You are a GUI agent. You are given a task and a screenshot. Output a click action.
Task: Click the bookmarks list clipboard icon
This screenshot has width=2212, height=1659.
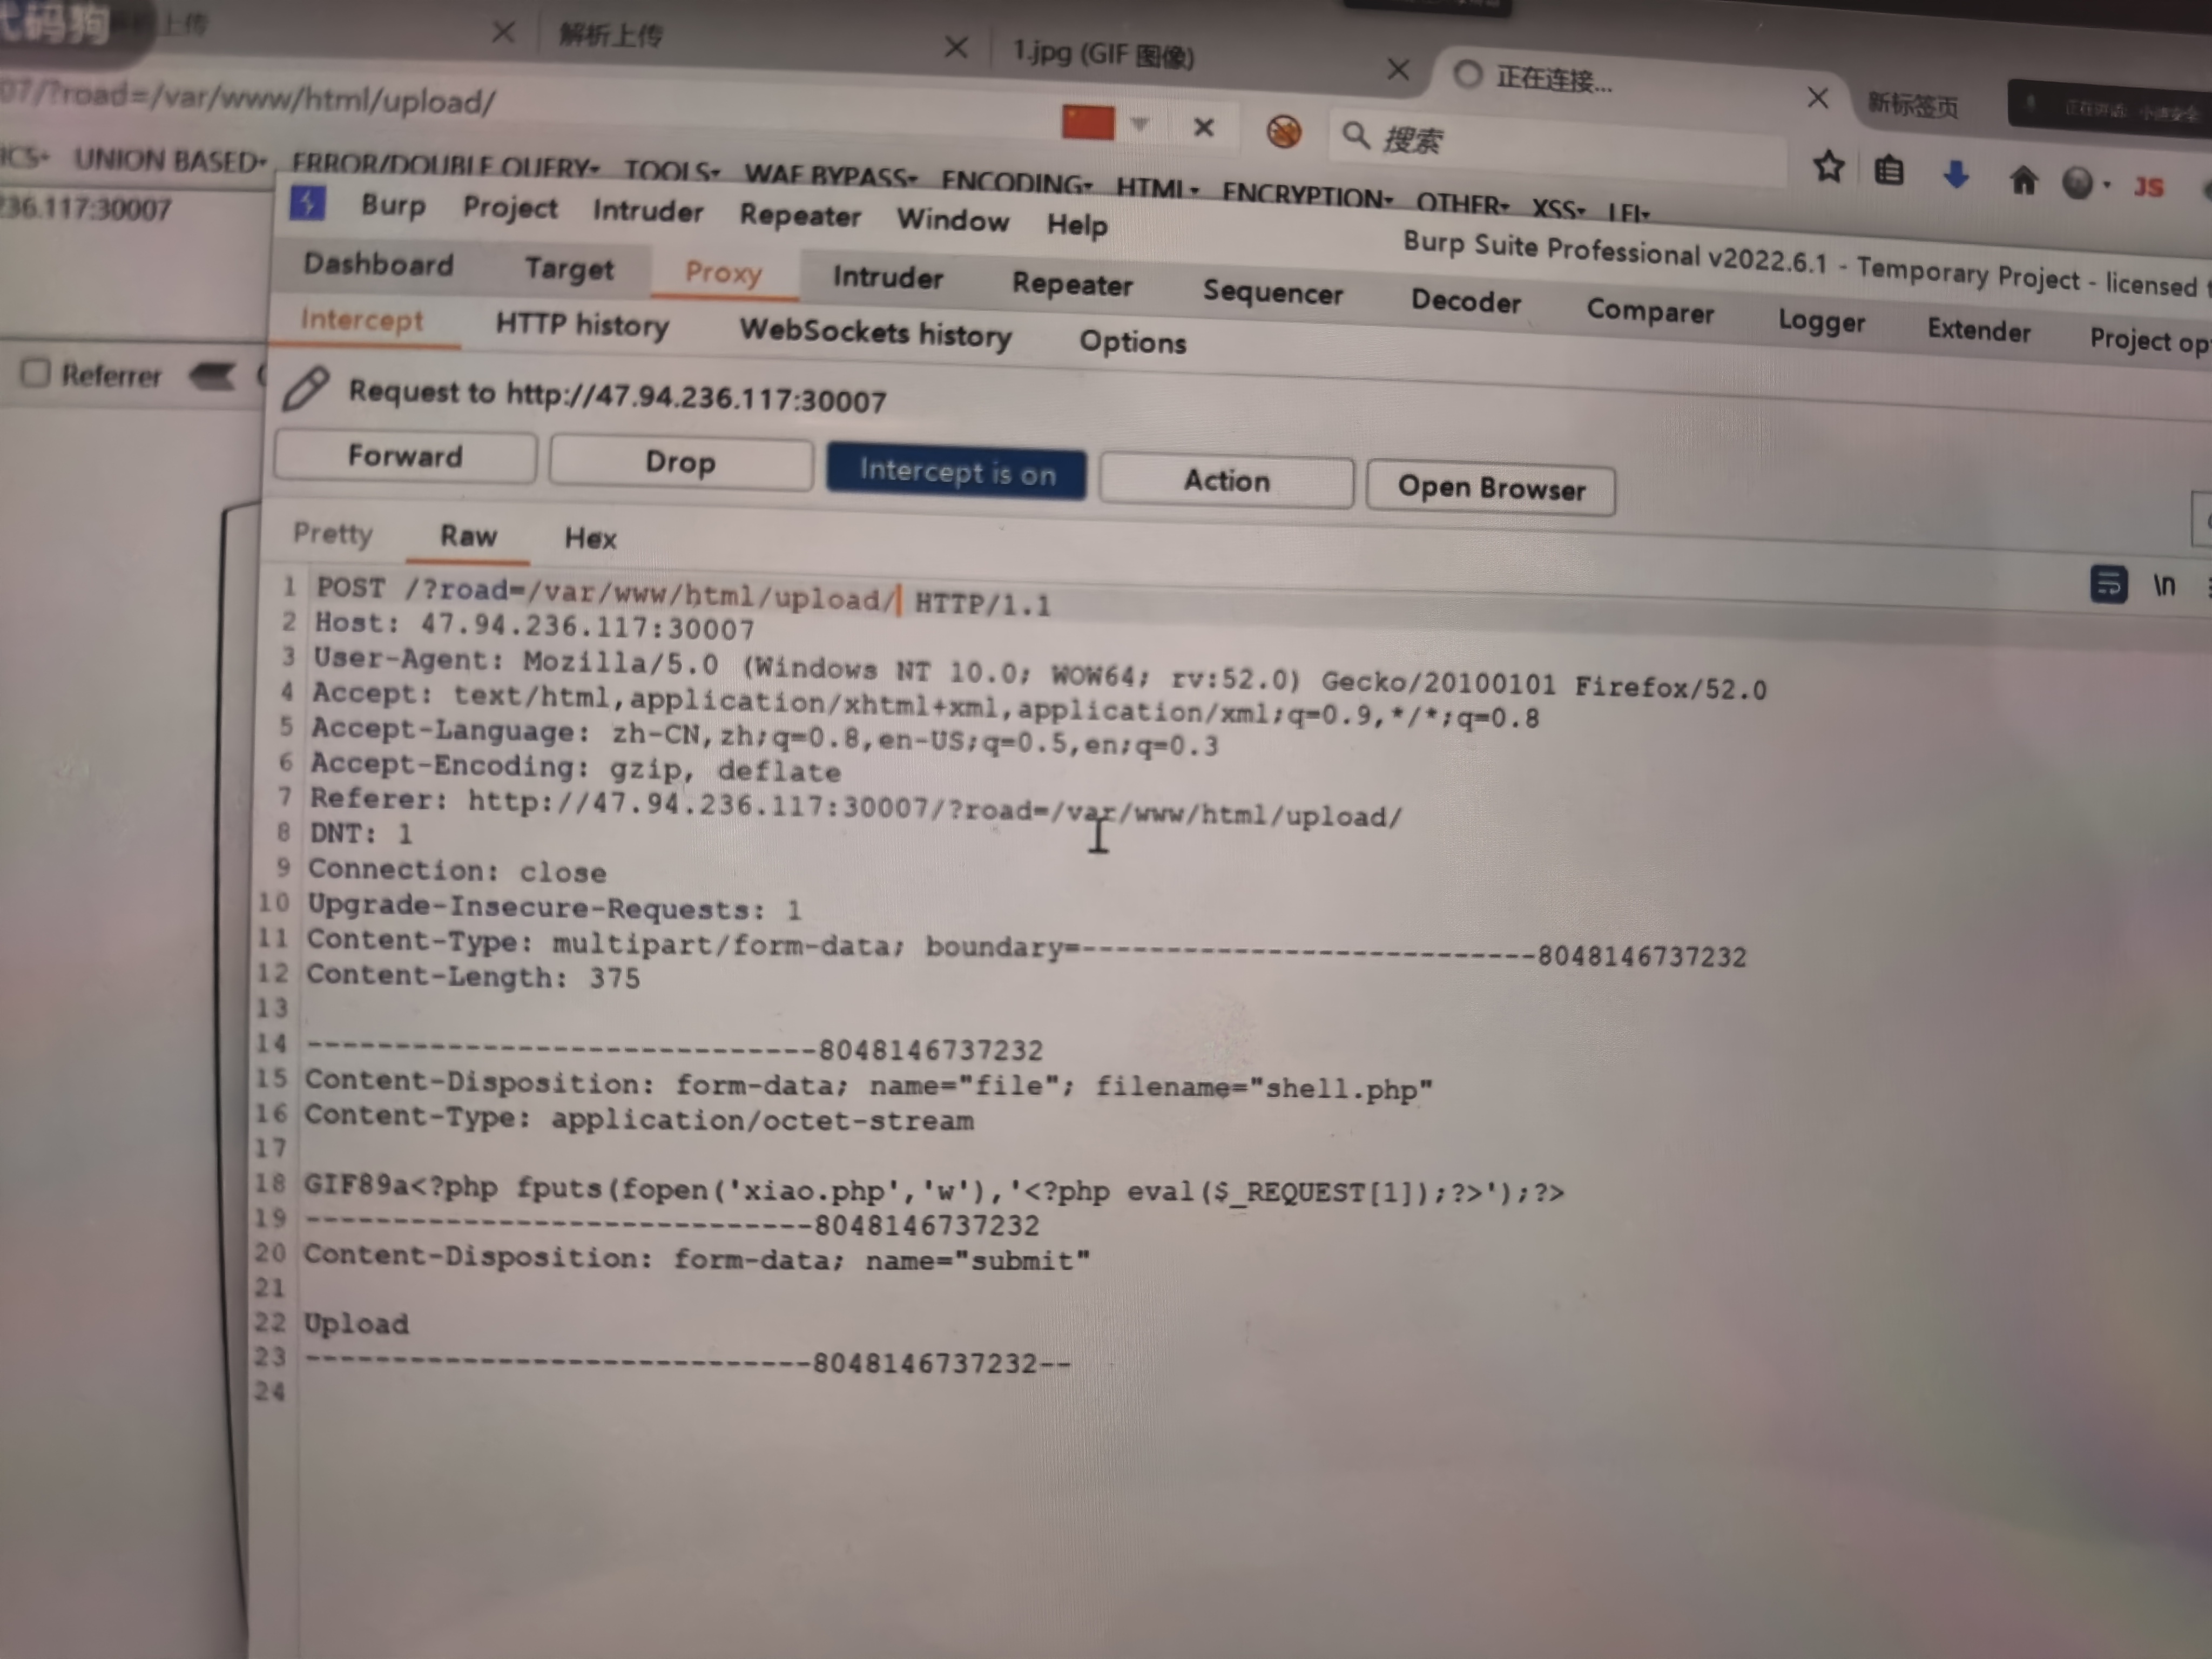pos(1888,171)
